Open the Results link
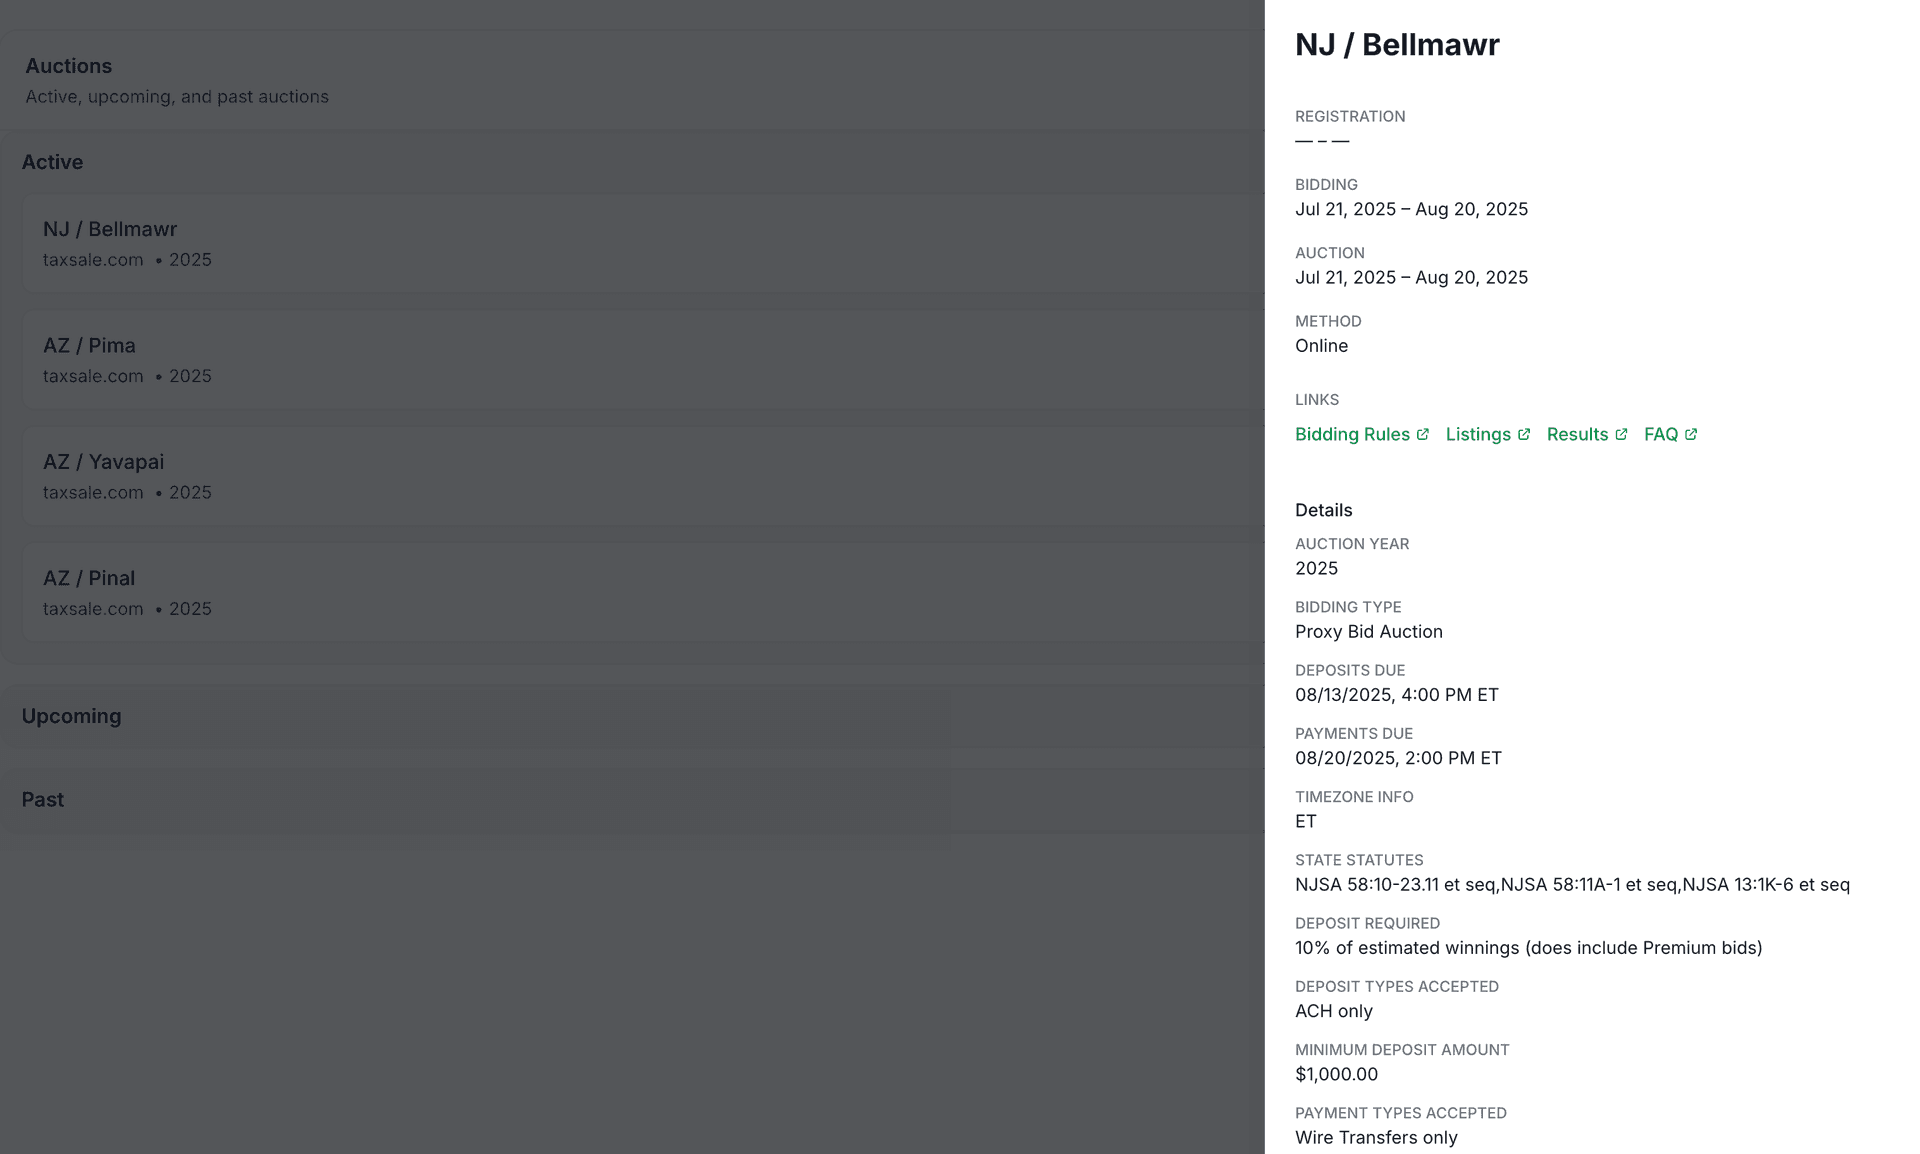The width and height of the screenshot is (1920, 1154). point(1580,434)
